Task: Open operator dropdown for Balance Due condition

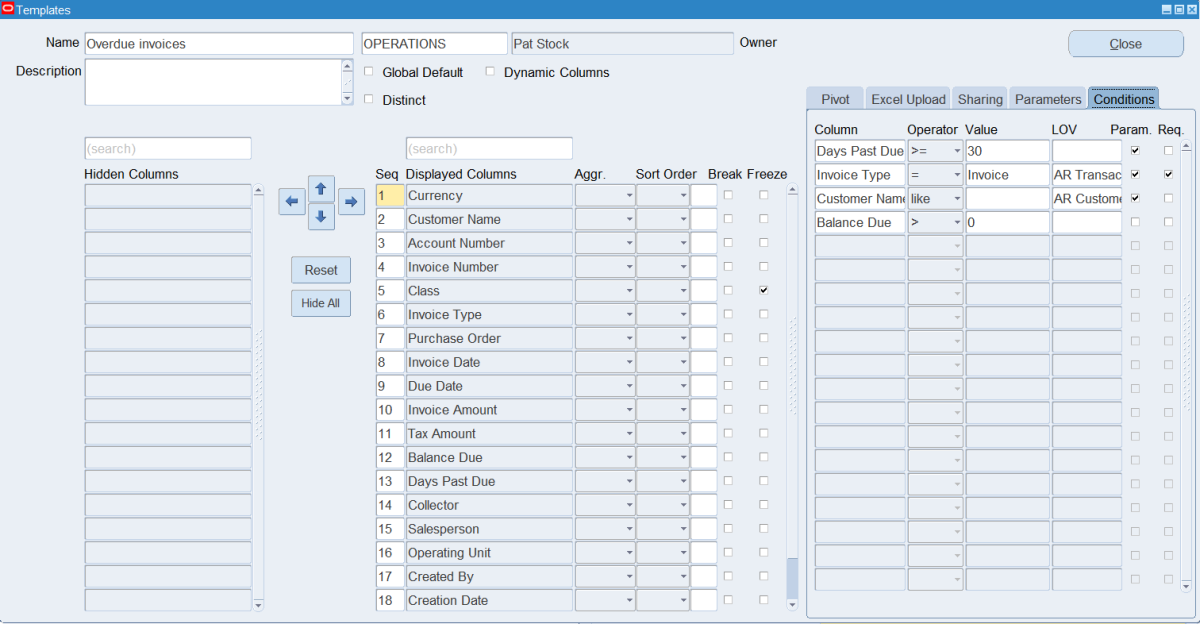Action: click(957, 223)
